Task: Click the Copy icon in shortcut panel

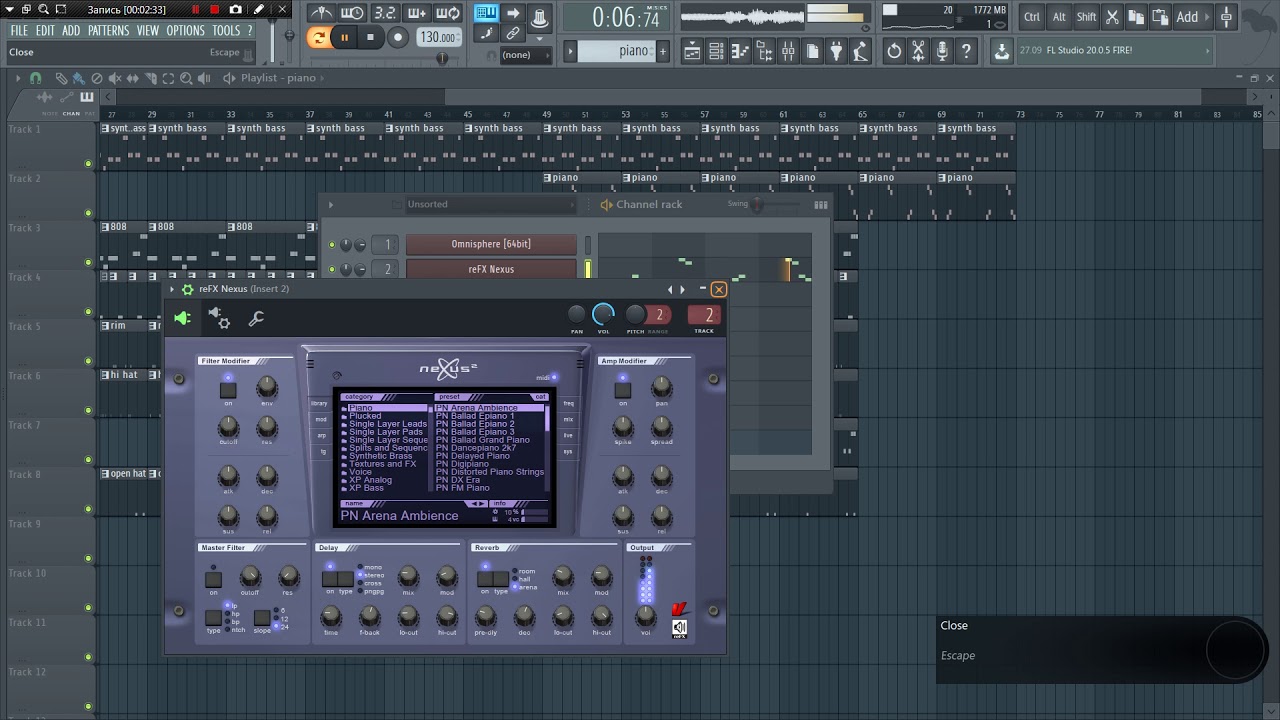Action: click(x=1136, y=16)
